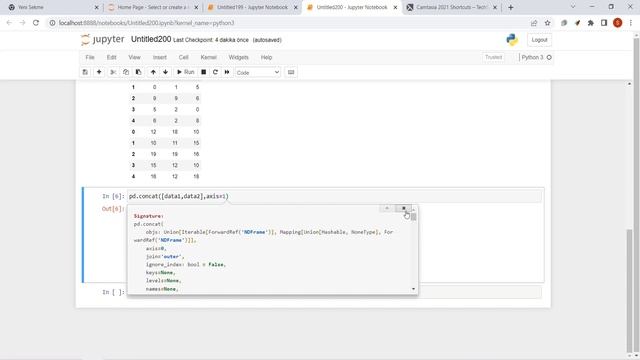640x360 pixels.
Task: Restart the kernel using the toolbar icon
Action: (x=215, y=72)
